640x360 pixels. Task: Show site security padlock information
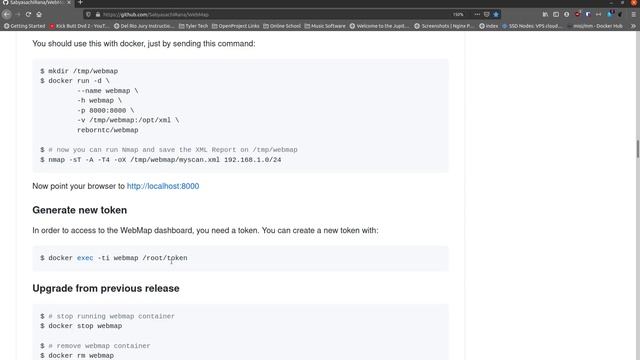[98, 14]
